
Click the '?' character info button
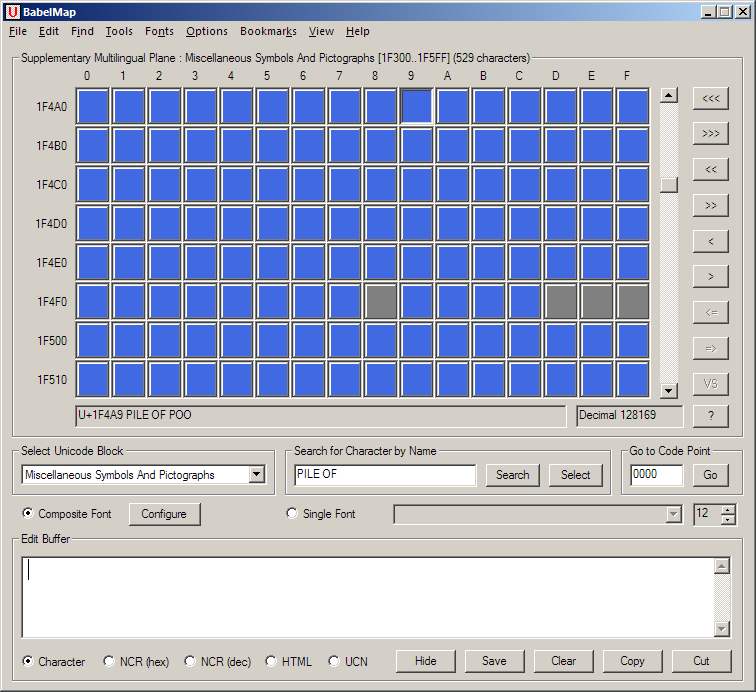point(710,416)
